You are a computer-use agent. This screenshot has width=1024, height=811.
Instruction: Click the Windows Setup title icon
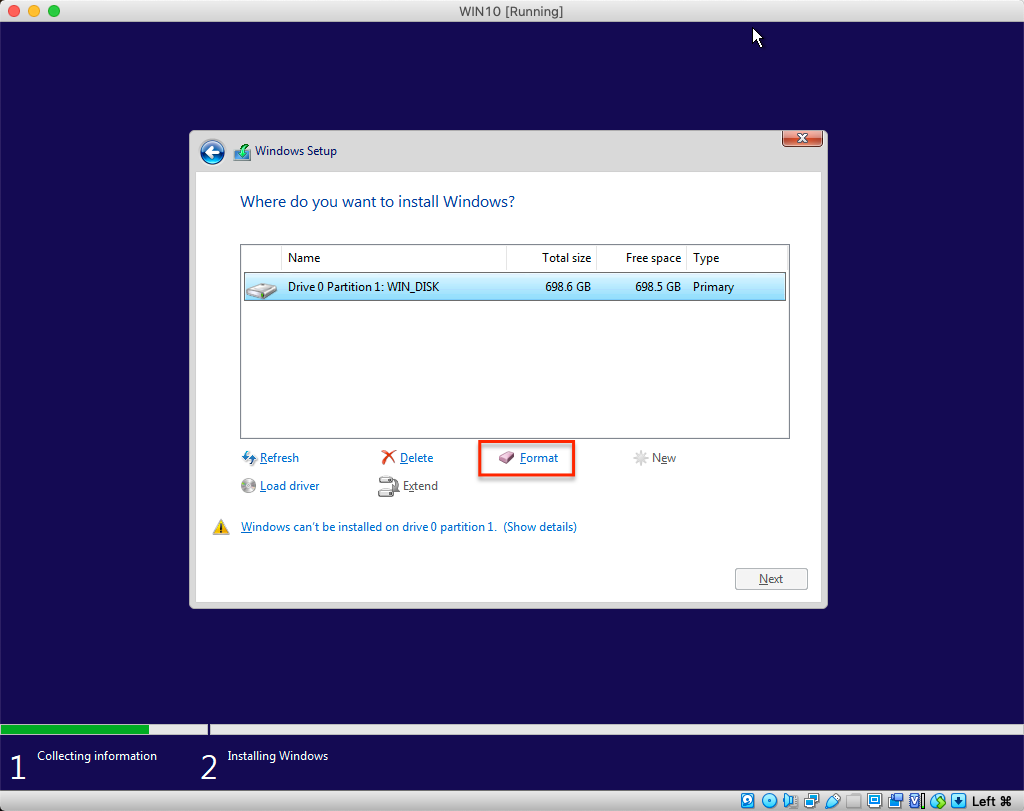coord(242,151)
